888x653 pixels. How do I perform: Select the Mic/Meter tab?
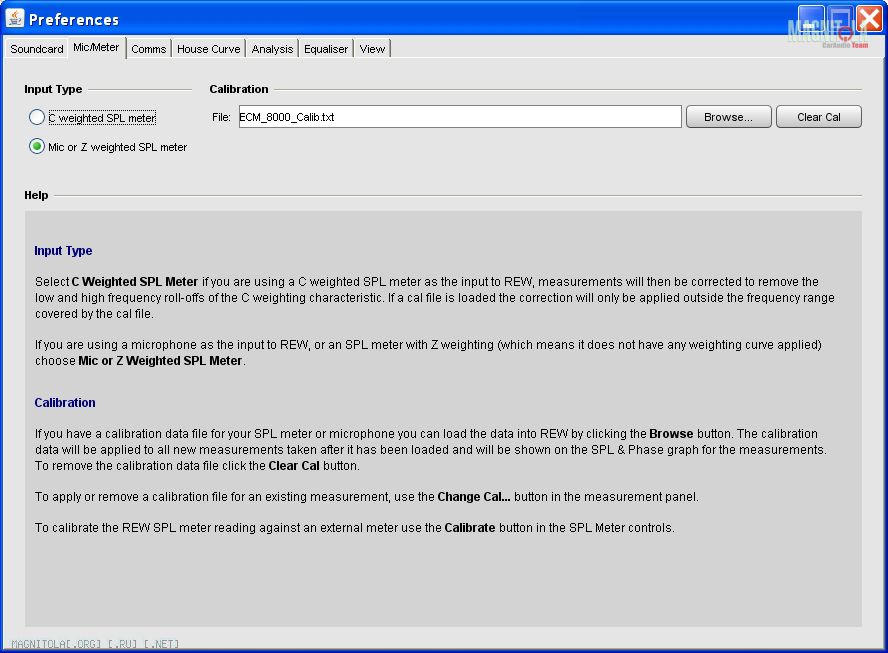(x=96, y=48)
